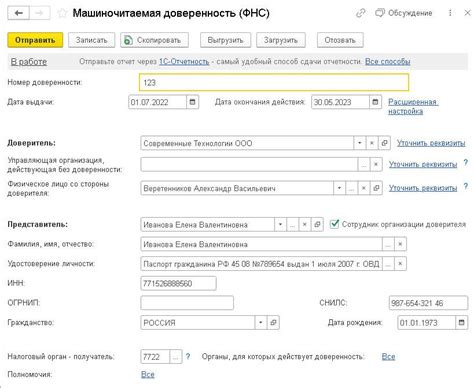Expand the Представитель dropdown arrow
474x388 pixels.
(x=280, y=224)
